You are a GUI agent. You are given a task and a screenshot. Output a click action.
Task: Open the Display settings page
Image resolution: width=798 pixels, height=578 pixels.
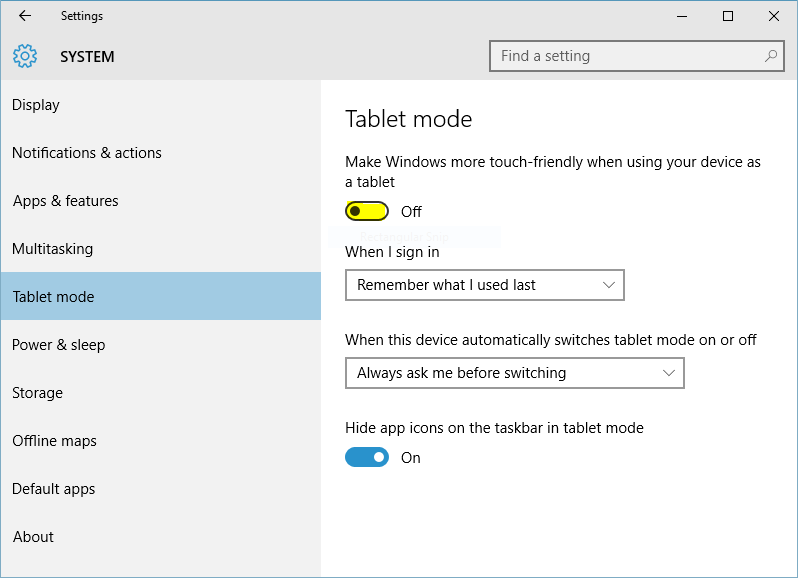click(161, 105)
